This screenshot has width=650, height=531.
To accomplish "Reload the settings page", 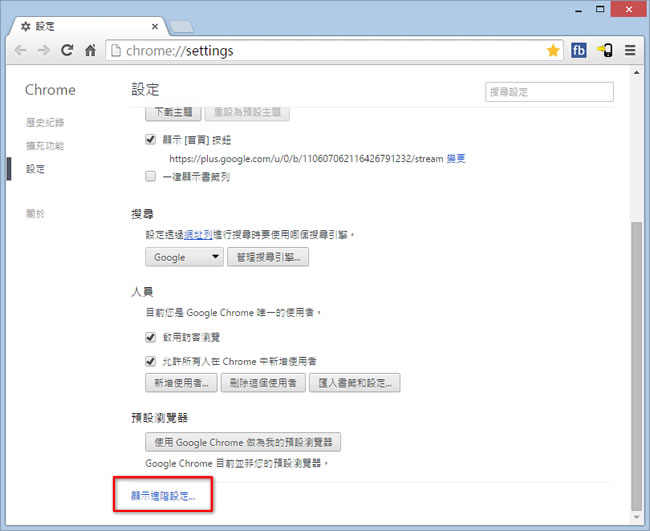I will [x=67, y=51].
